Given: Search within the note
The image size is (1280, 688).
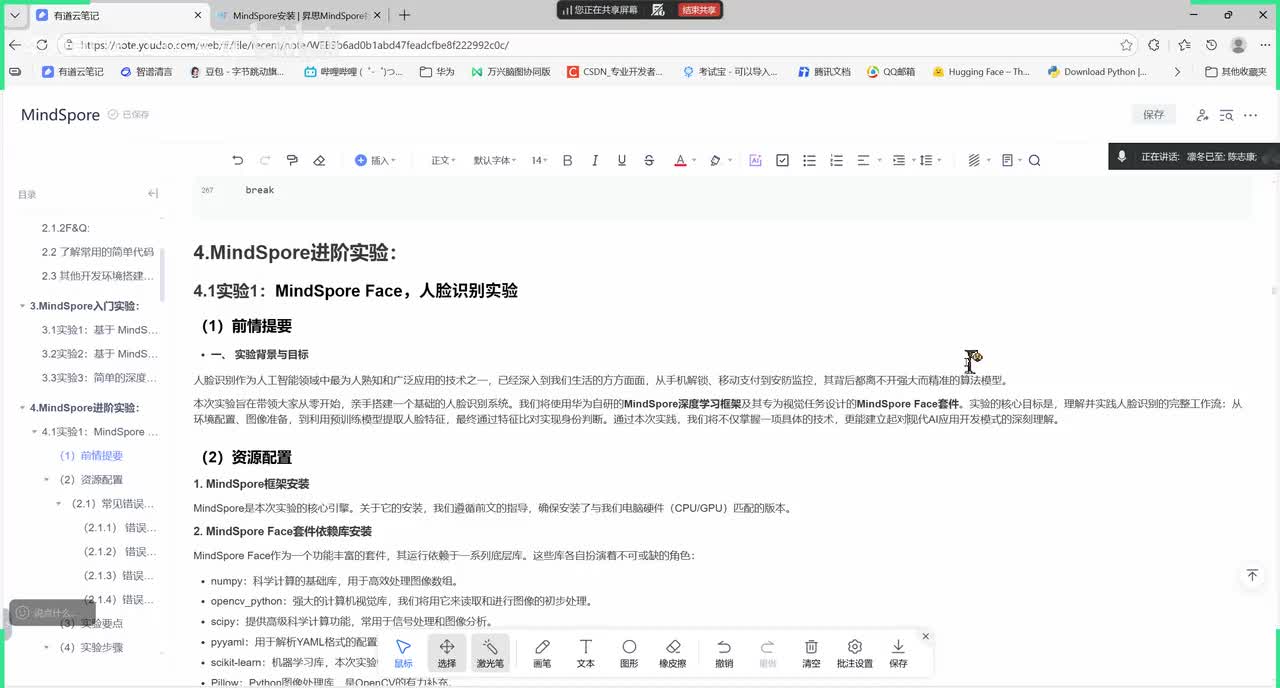Looking at the screenshot, I should click(x=1034, y=160).
